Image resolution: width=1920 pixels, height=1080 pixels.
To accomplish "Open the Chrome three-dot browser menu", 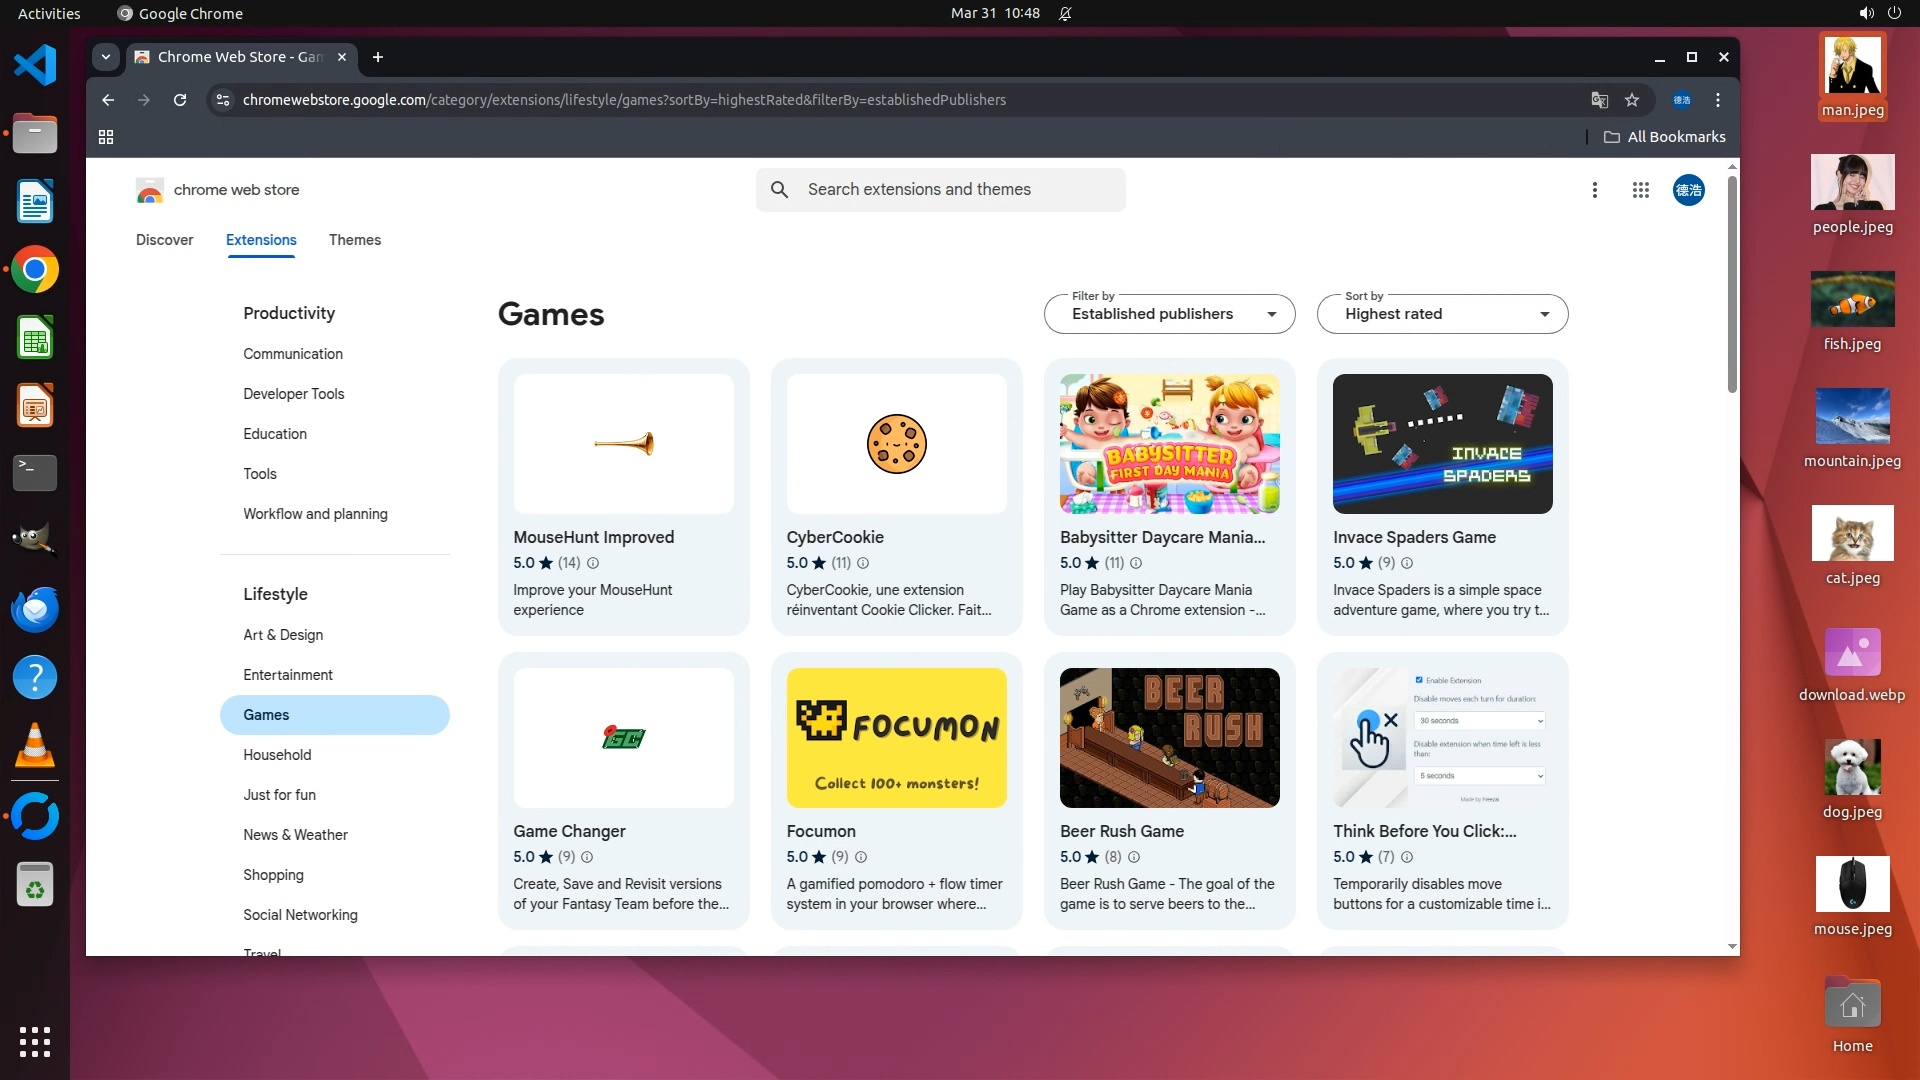I will (1718, 100).
